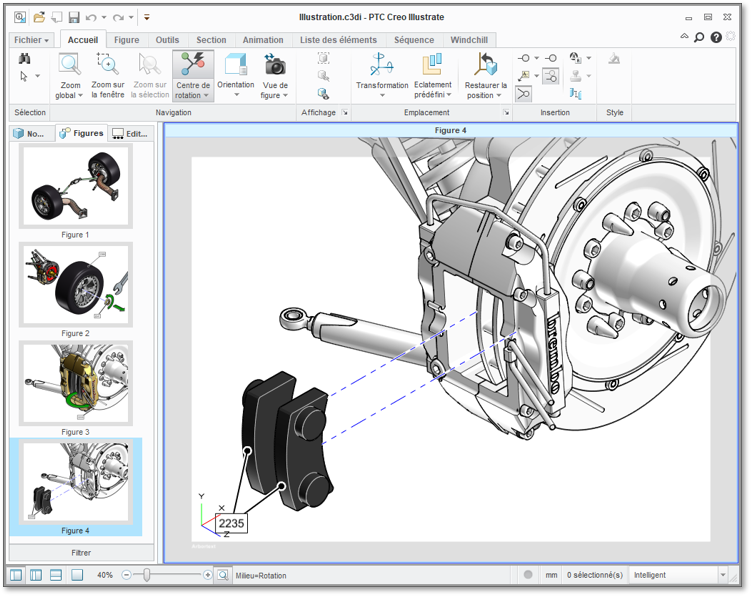Toggle the first layout view button in status bar
The width and height of the screenshot is (751, 596).
click(16, 575)
